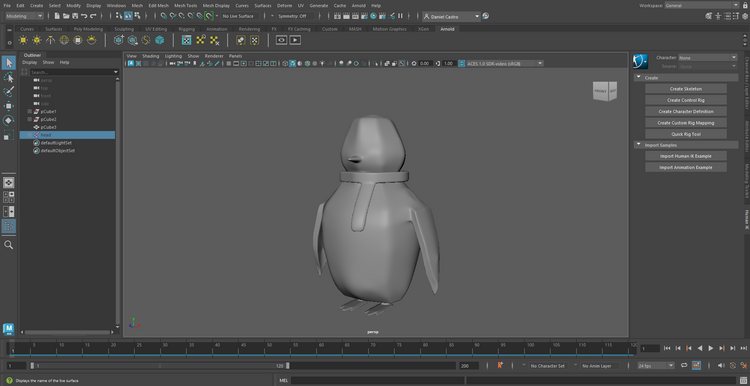Open the Character None dropdown
Viewport: 750px width, 386px height.
click(708, 57)
